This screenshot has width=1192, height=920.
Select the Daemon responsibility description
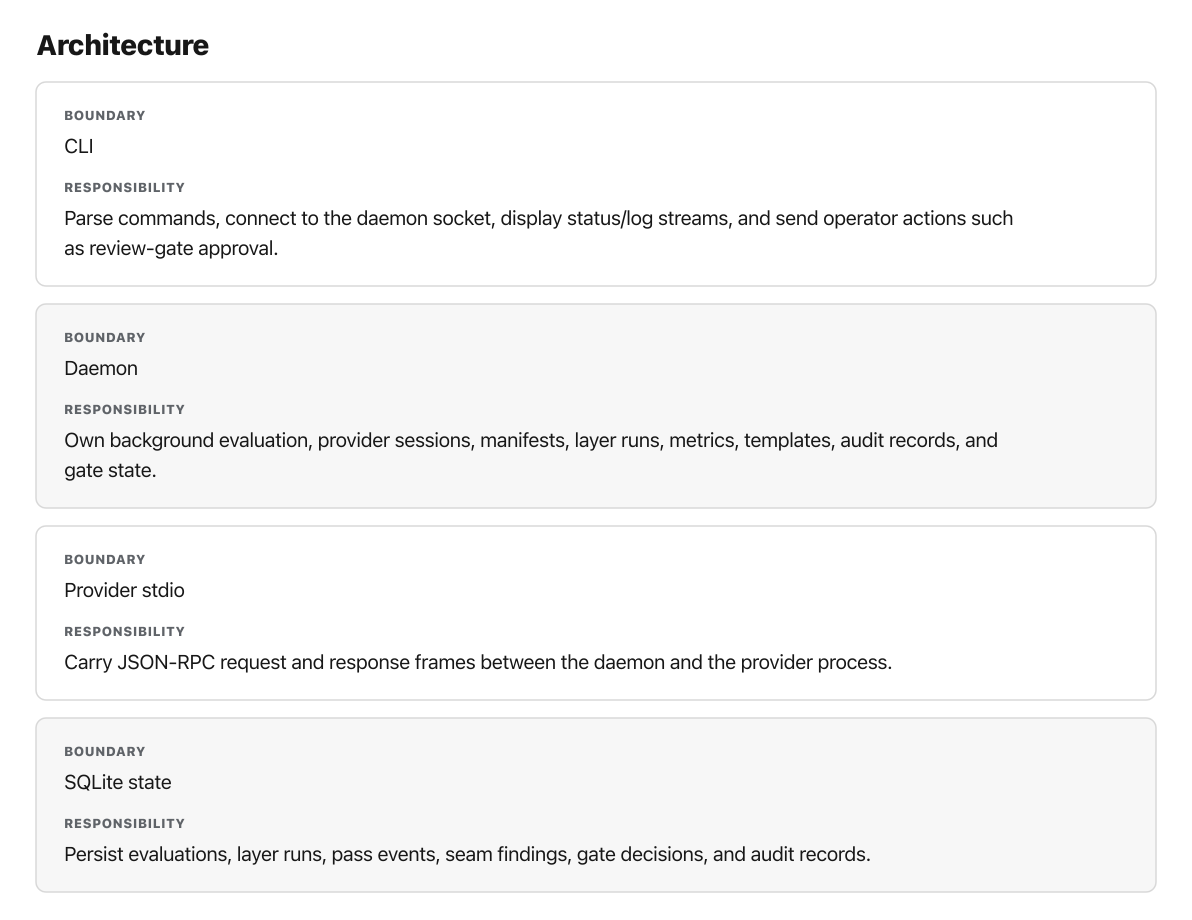pos(531,455)
